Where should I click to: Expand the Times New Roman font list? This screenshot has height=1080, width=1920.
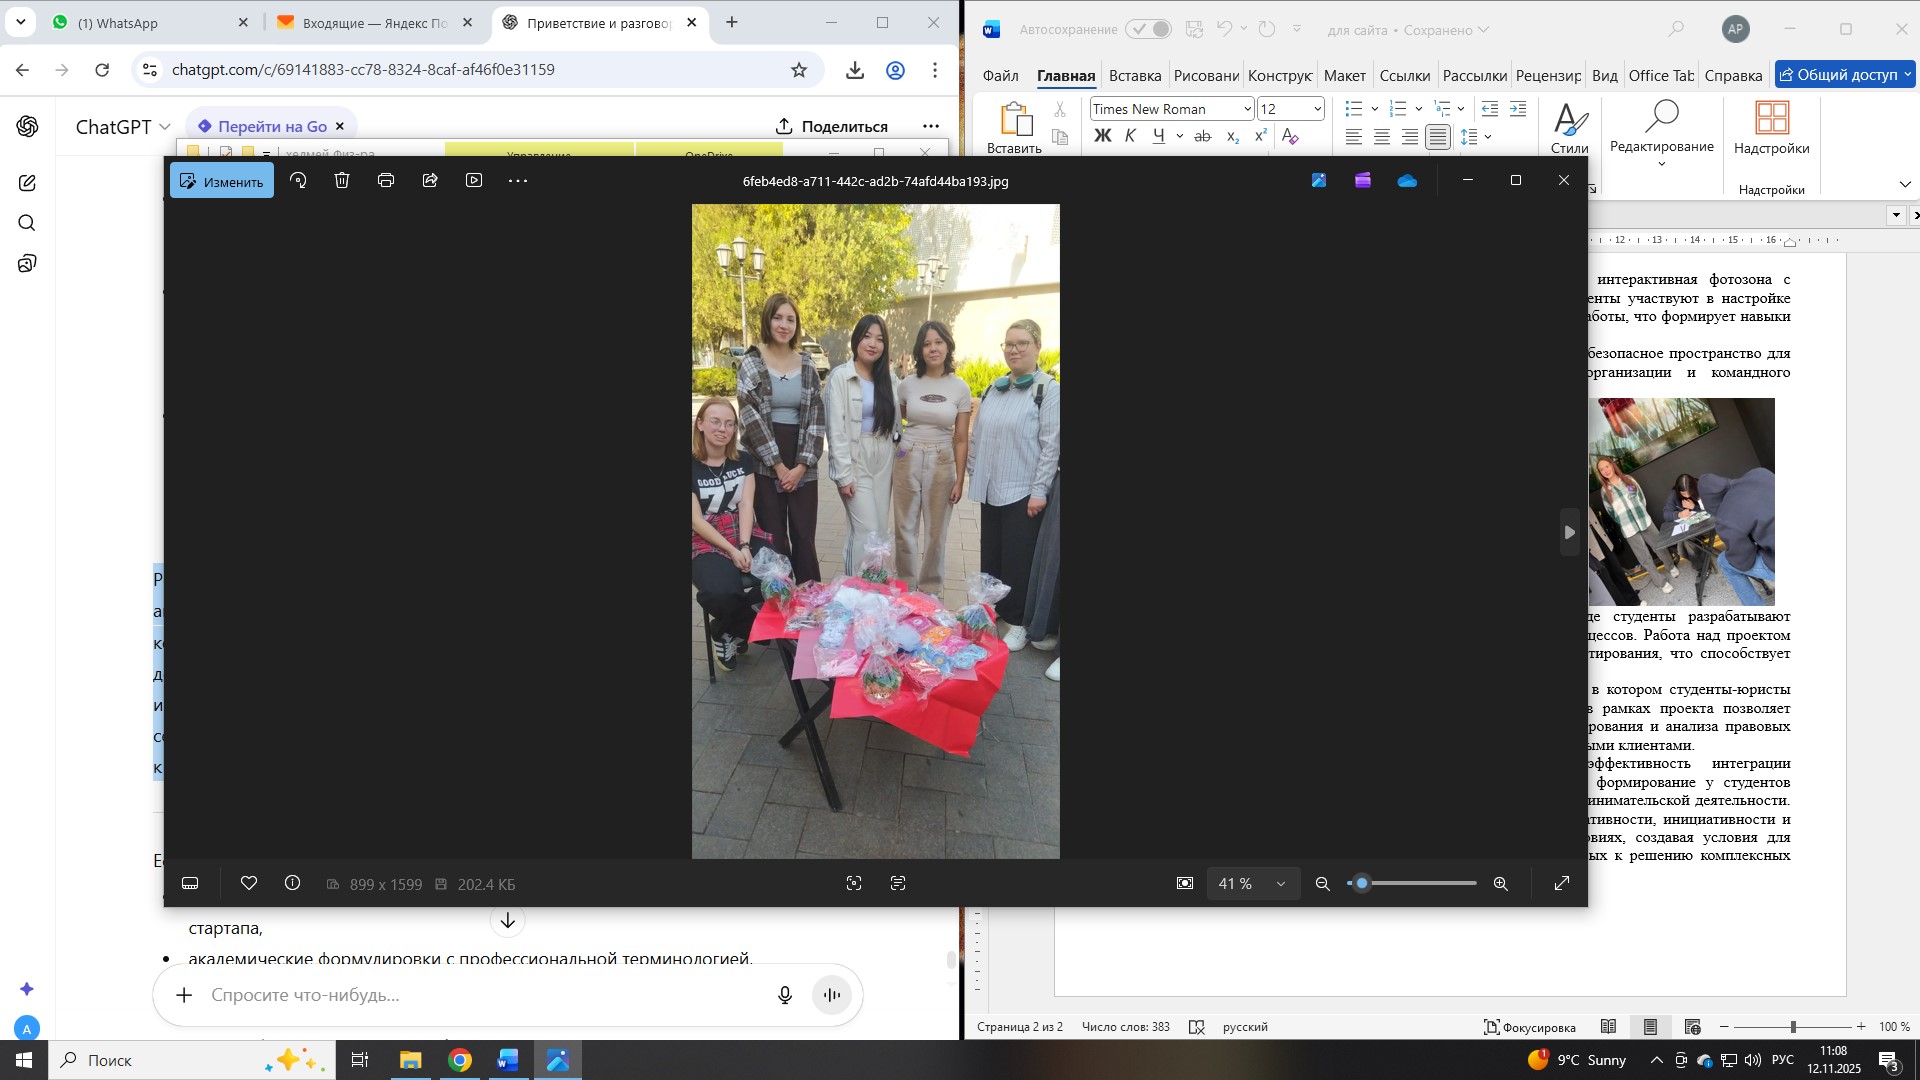[x=1247, y=109]
